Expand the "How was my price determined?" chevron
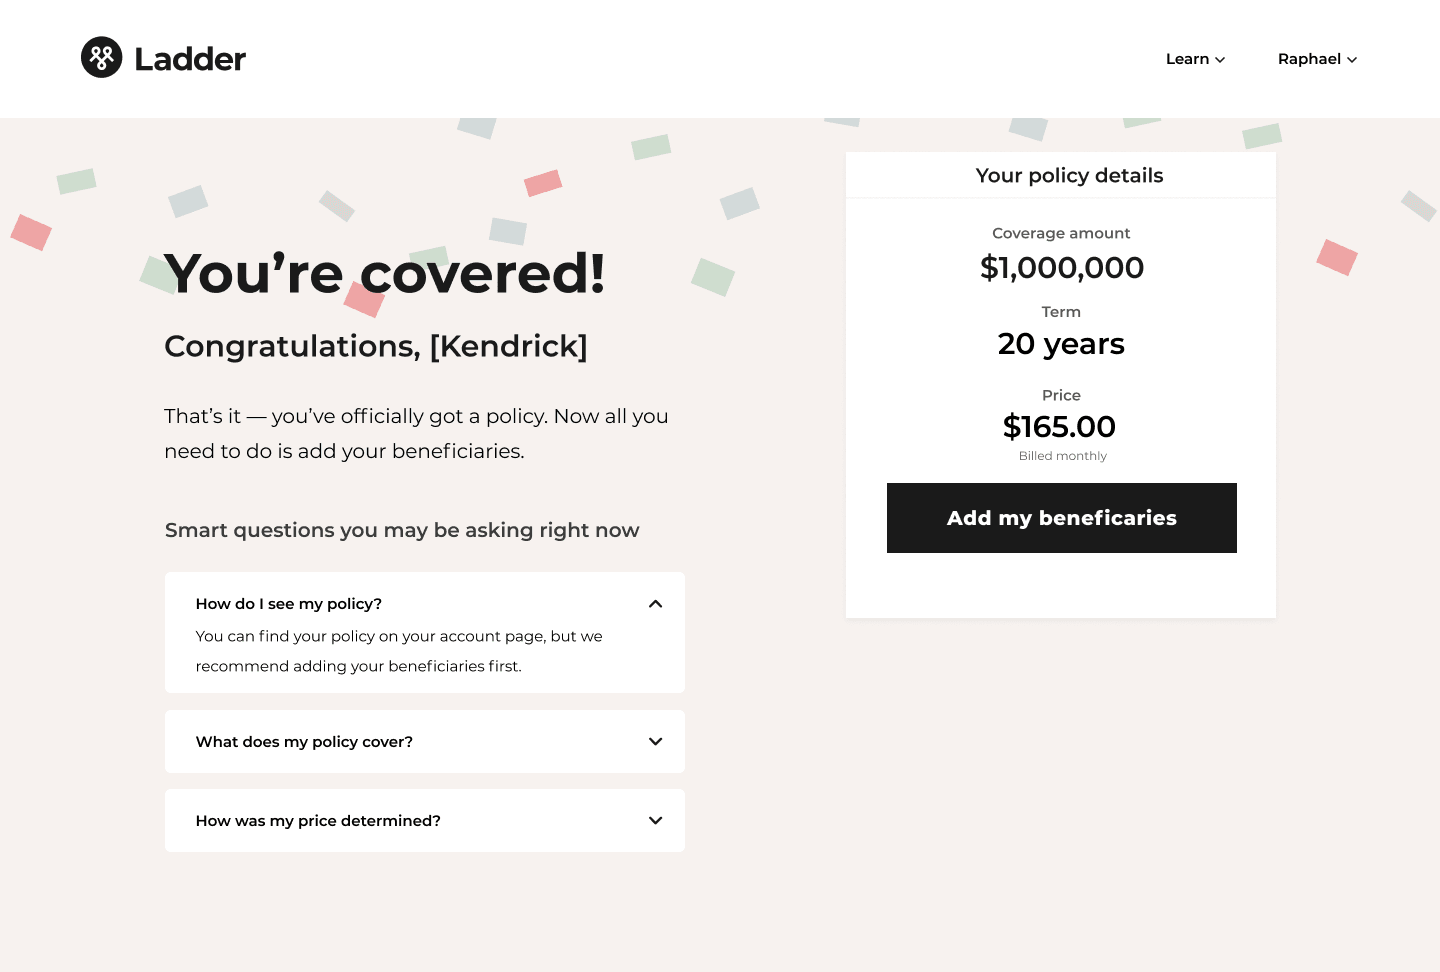This screenshot has width=1440, height=972. [655, 821]
